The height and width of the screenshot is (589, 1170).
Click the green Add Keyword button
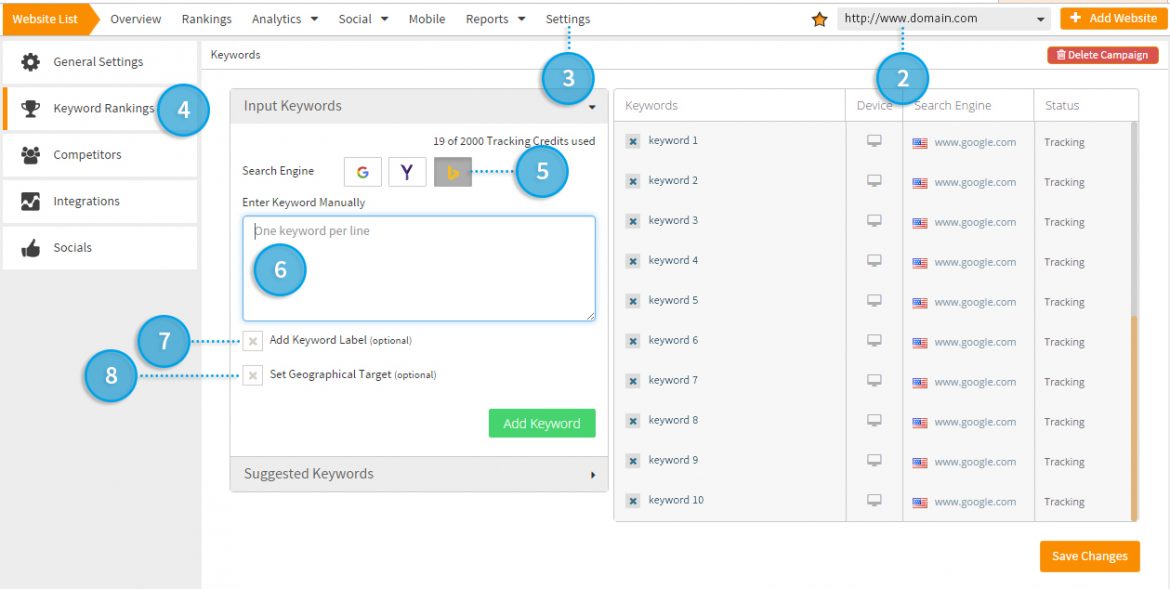pos(542,423)
